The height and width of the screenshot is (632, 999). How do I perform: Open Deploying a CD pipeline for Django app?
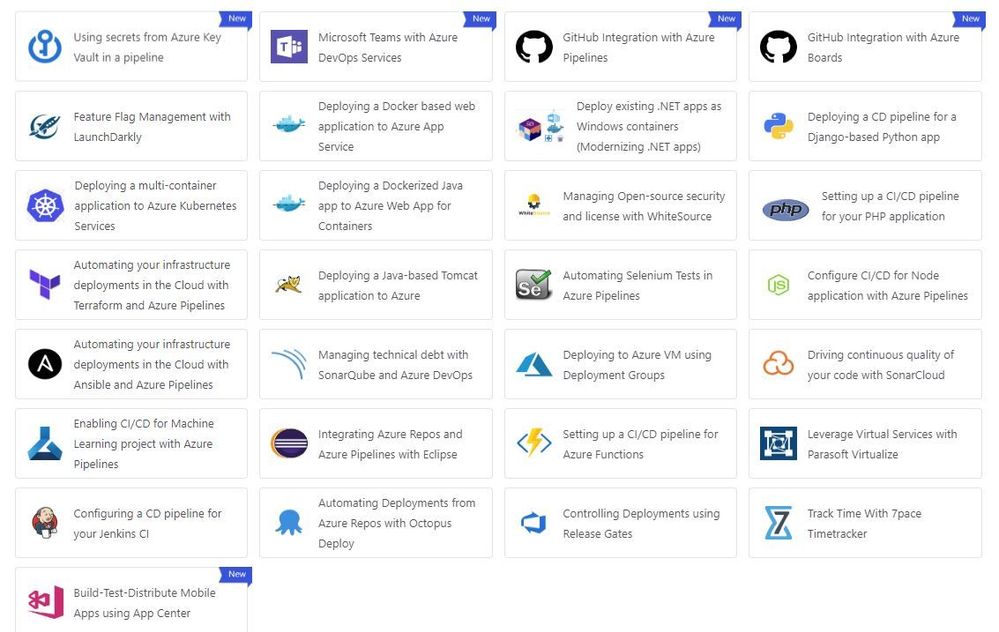pos(865,126)
